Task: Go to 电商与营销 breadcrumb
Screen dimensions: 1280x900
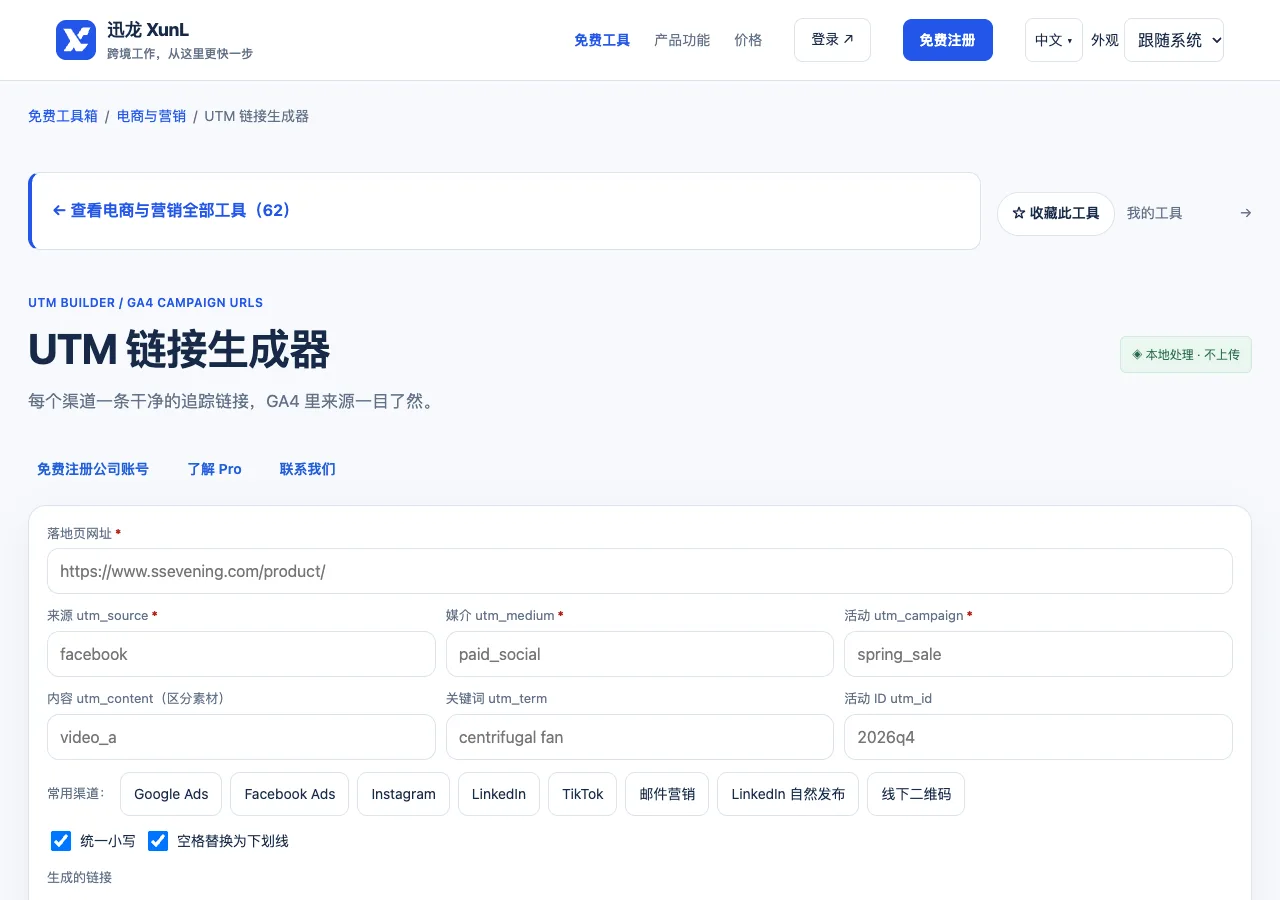Action: coord(151,116)
